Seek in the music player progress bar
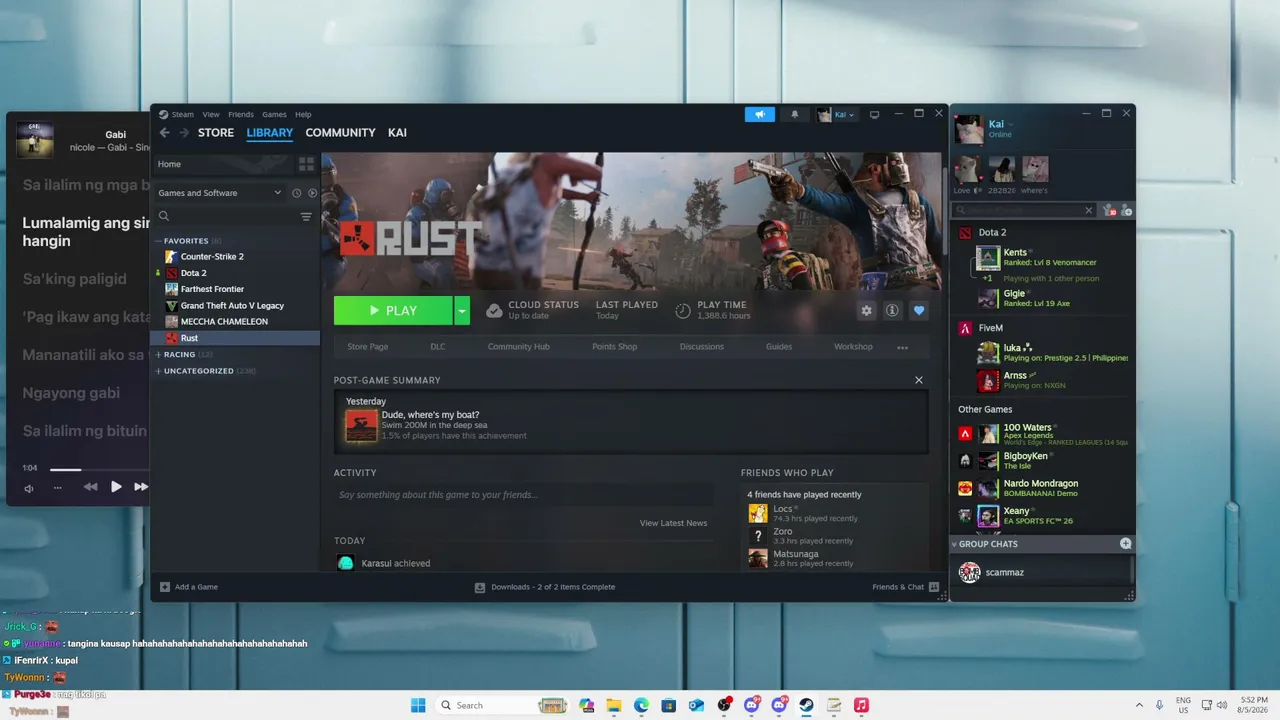The image size is (1280, 720). (x=99, y=469)
